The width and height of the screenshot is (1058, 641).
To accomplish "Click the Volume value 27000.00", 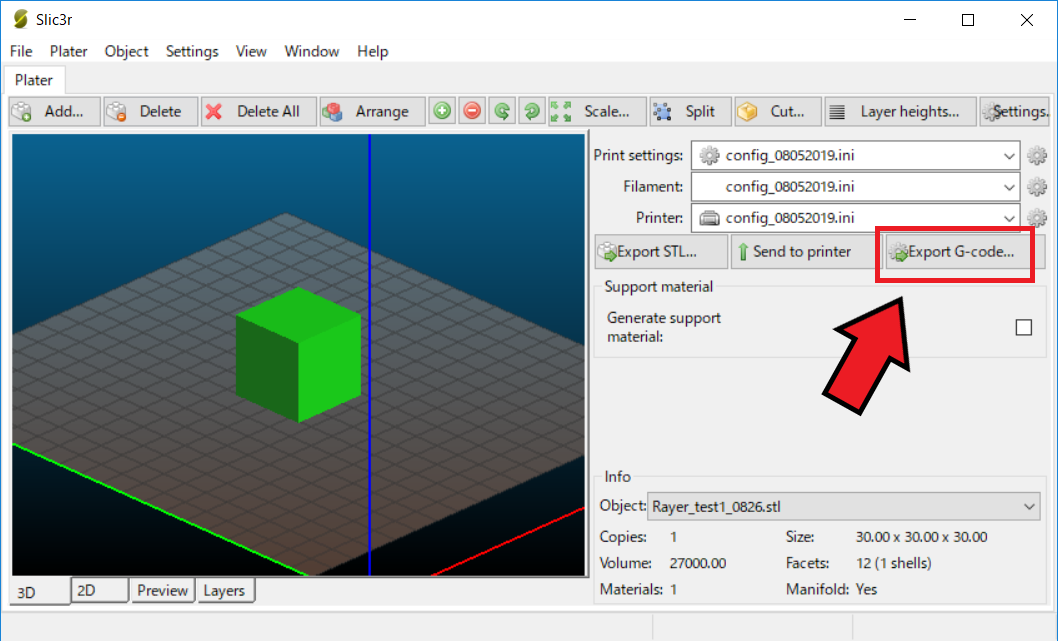I will [x=698, y=563].
